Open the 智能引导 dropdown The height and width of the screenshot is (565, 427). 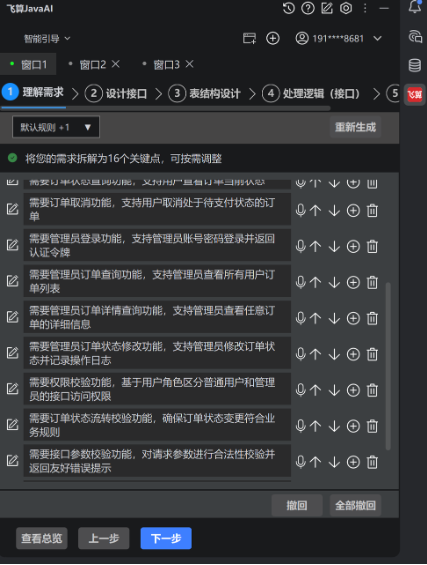point(47,38)
